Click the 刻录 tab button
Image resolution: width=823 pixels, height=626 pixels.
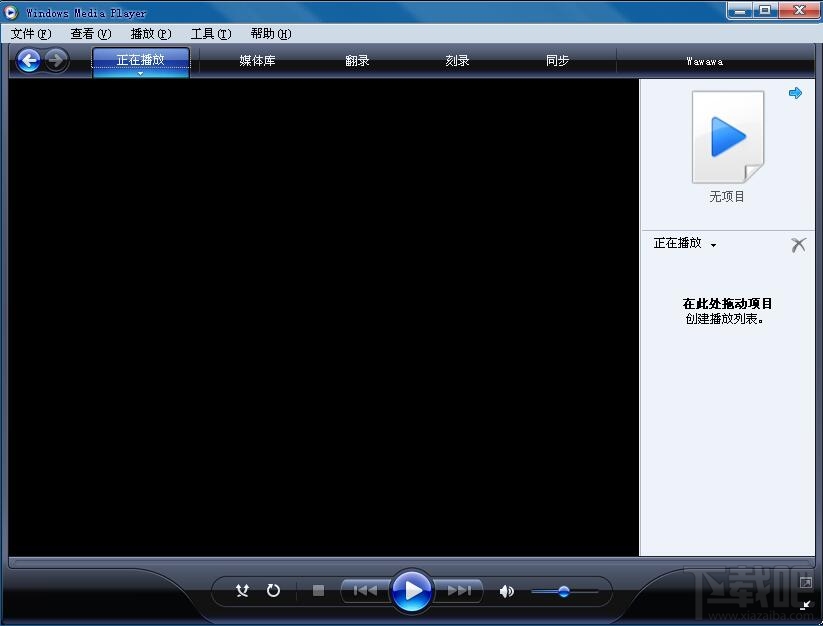coord(456,60)
